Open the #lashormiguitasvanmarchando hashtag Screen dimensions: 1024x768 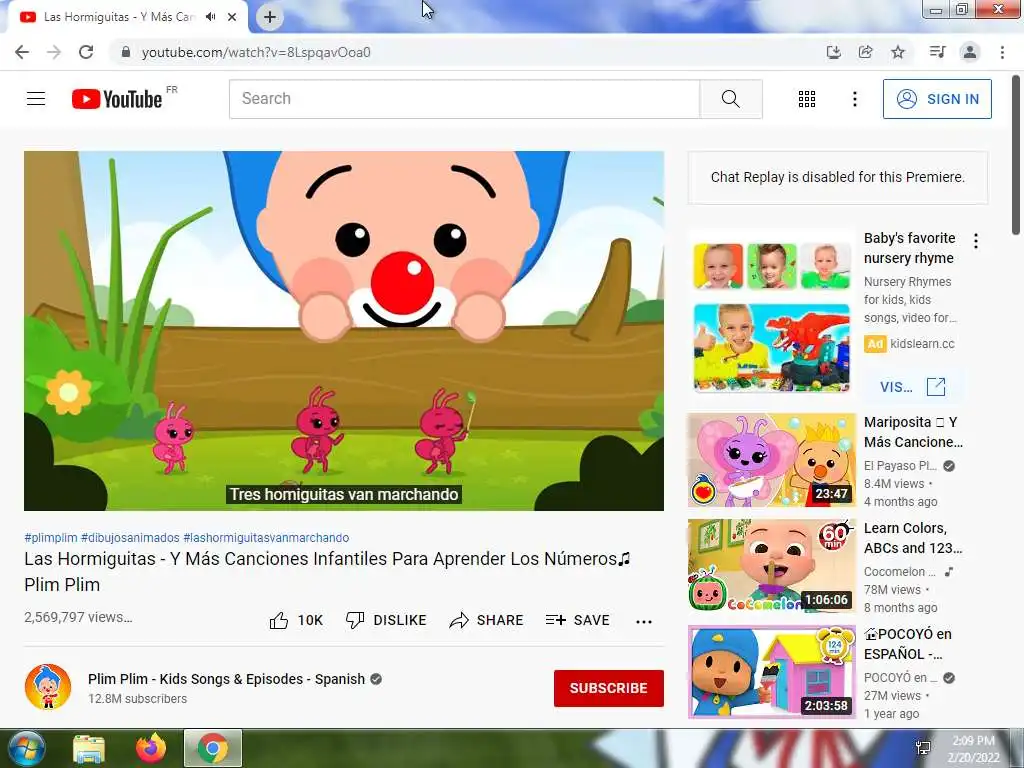tap(266, 537)
